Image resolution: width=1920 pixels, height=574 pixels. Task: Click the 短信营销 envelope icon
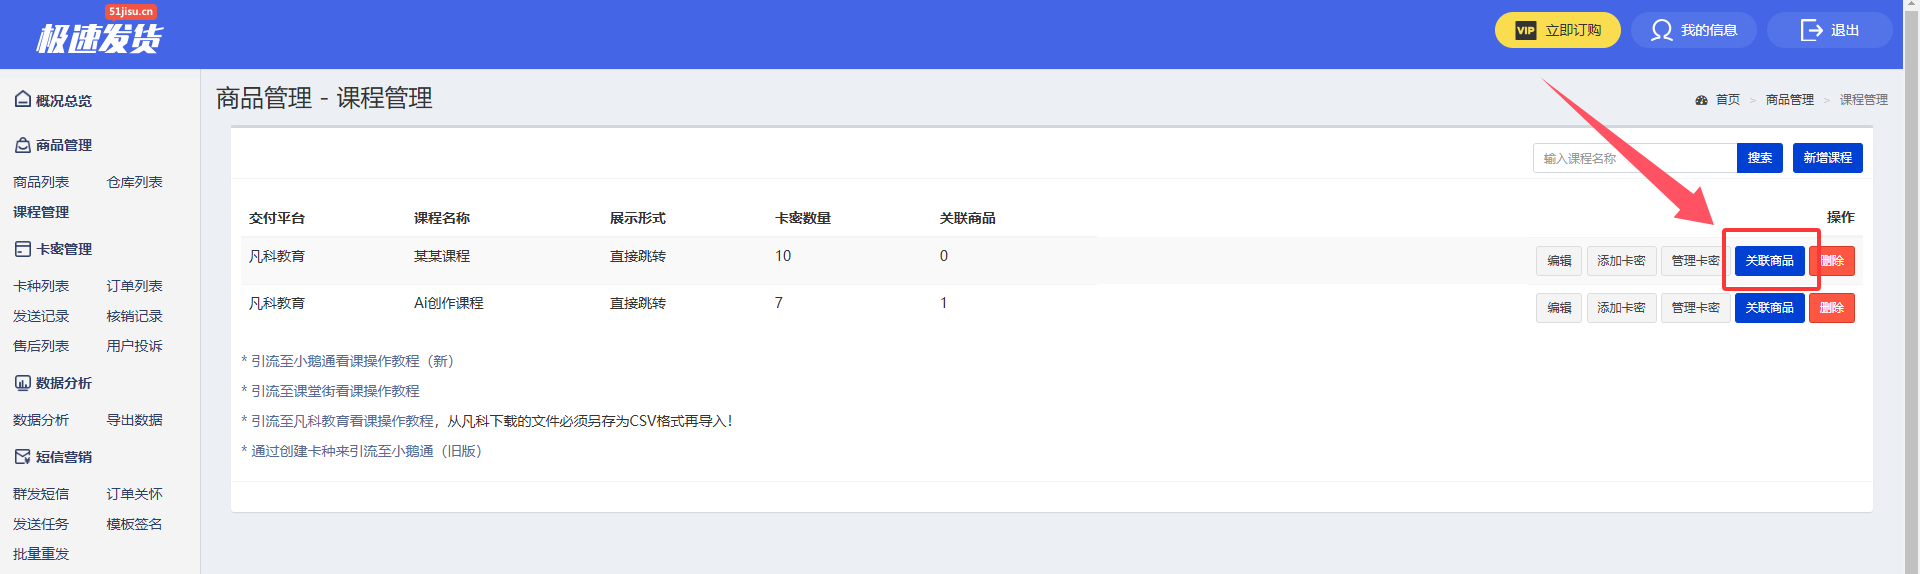click(22, 457)
